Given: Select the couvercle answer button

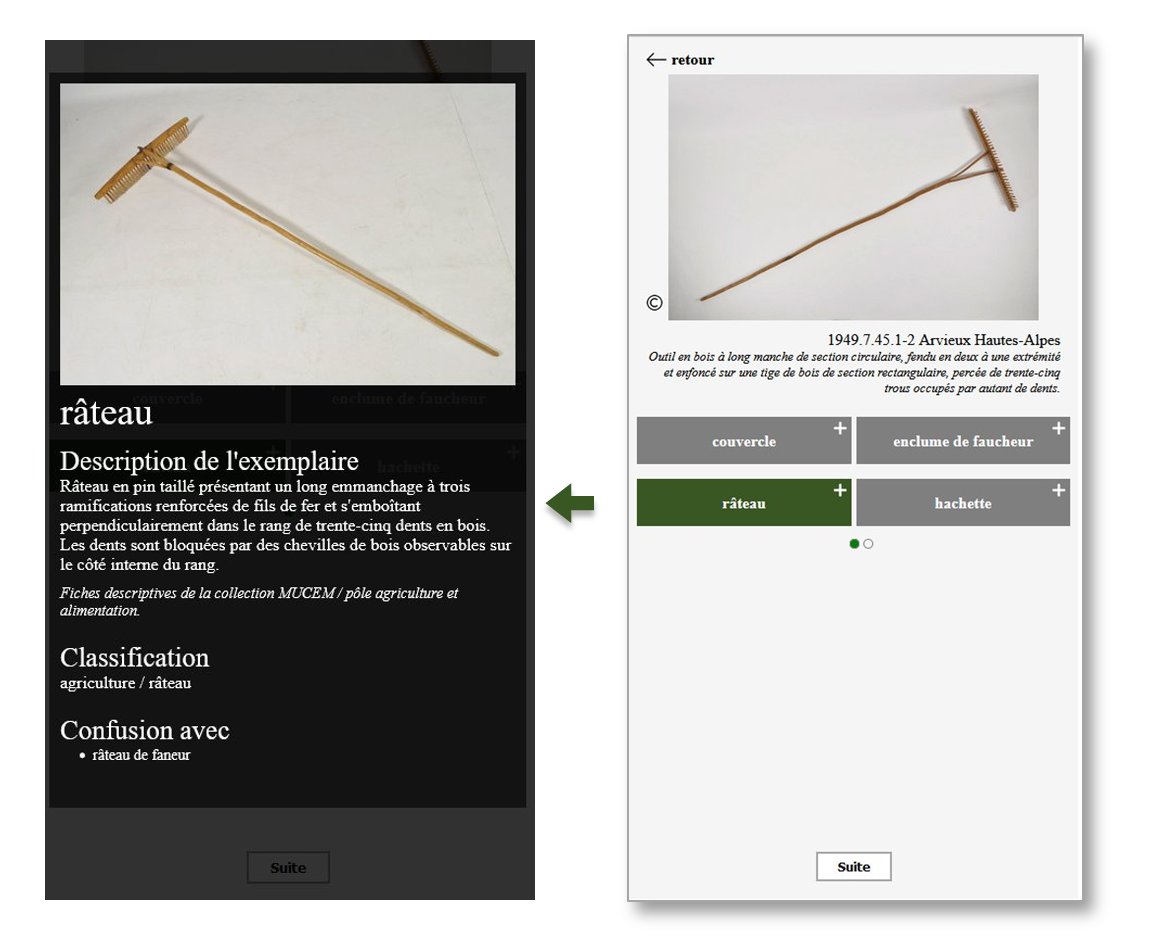Looking at the screenshot, I should click(x=744, y=440).
